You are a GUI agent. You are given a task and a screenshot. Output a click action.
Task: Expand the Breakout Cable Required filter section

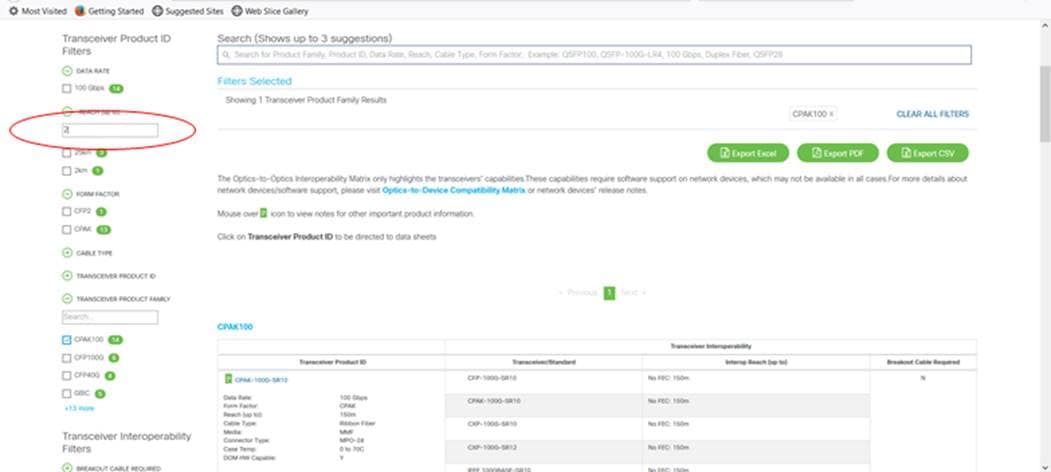click(67, 468)
